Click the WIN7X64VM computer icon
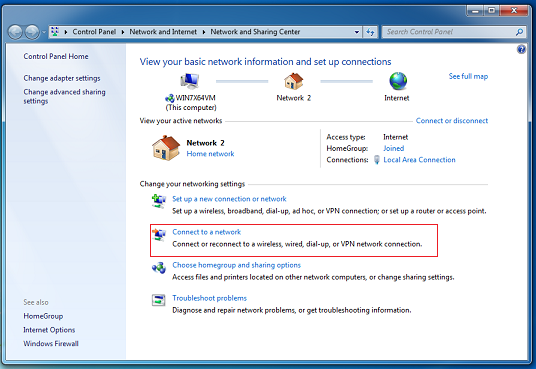Screen dimensions: 536x369 click(x=190, y=81)
